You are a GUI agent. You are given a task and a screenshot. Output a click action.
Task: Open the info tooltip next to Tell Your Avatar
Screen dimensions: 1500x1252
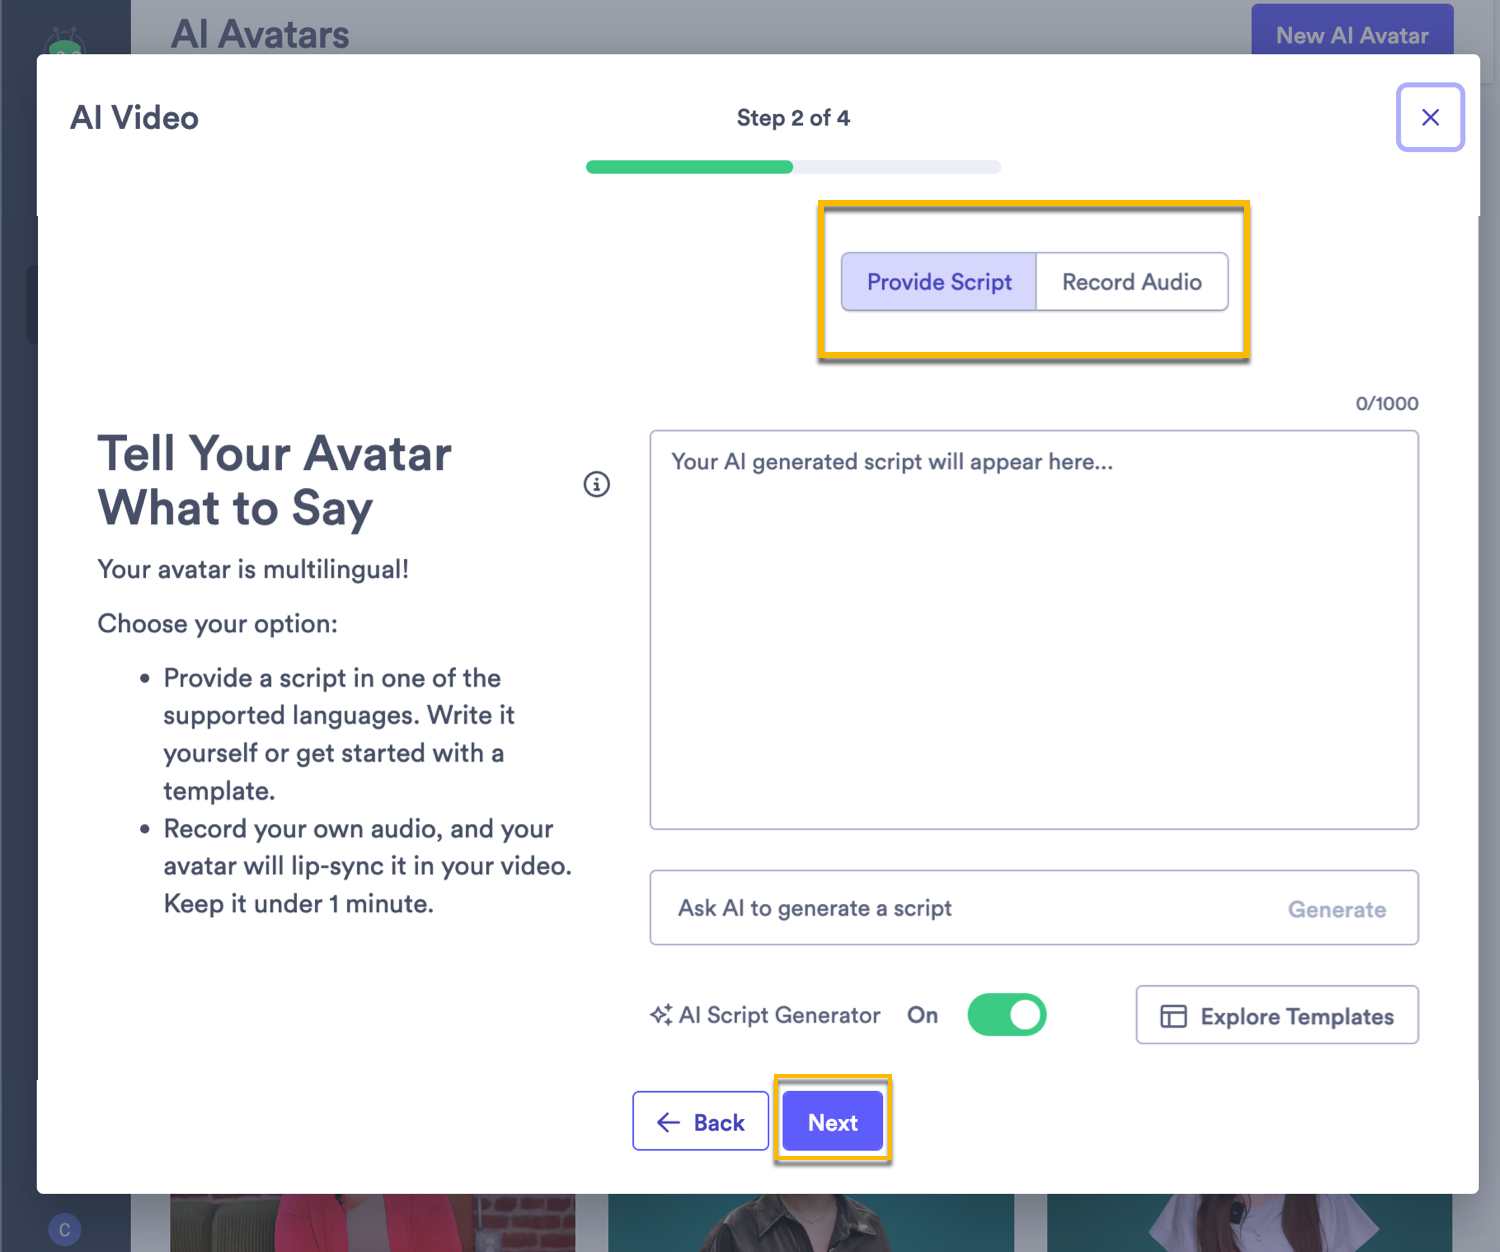[597, 484]
